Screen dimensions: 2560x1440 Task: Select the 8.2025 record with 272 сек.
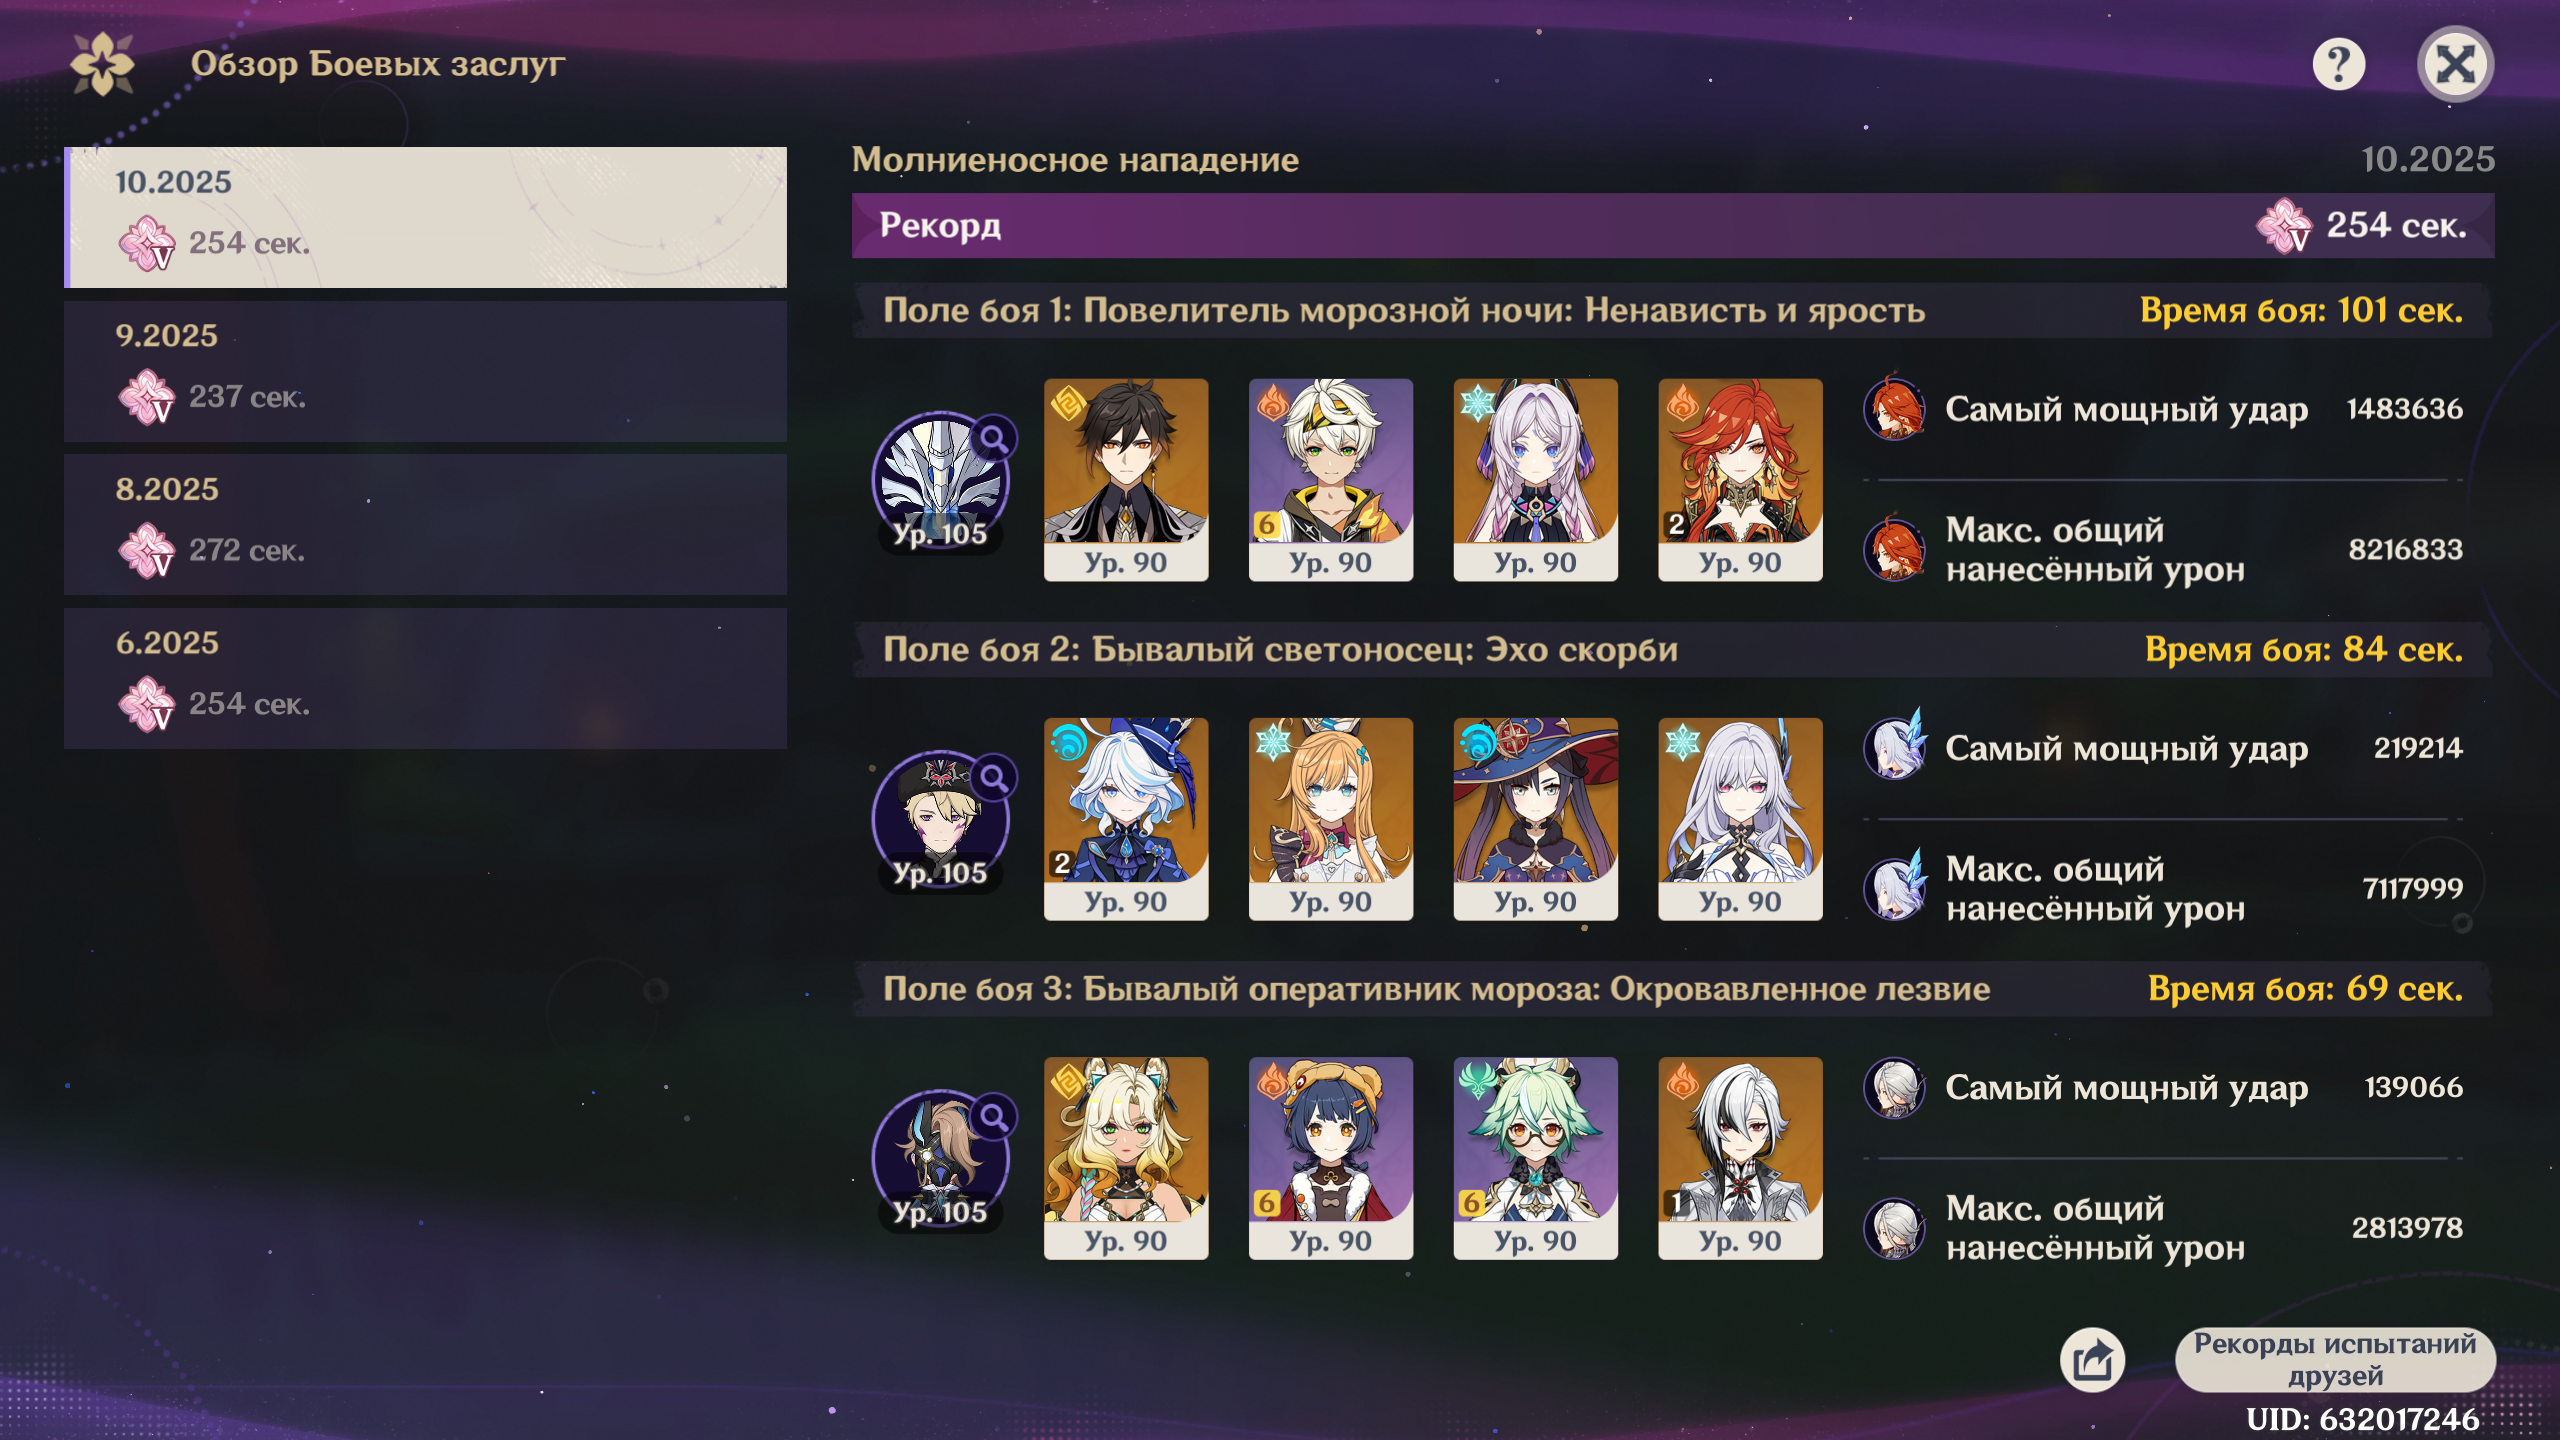click(425, 525)
